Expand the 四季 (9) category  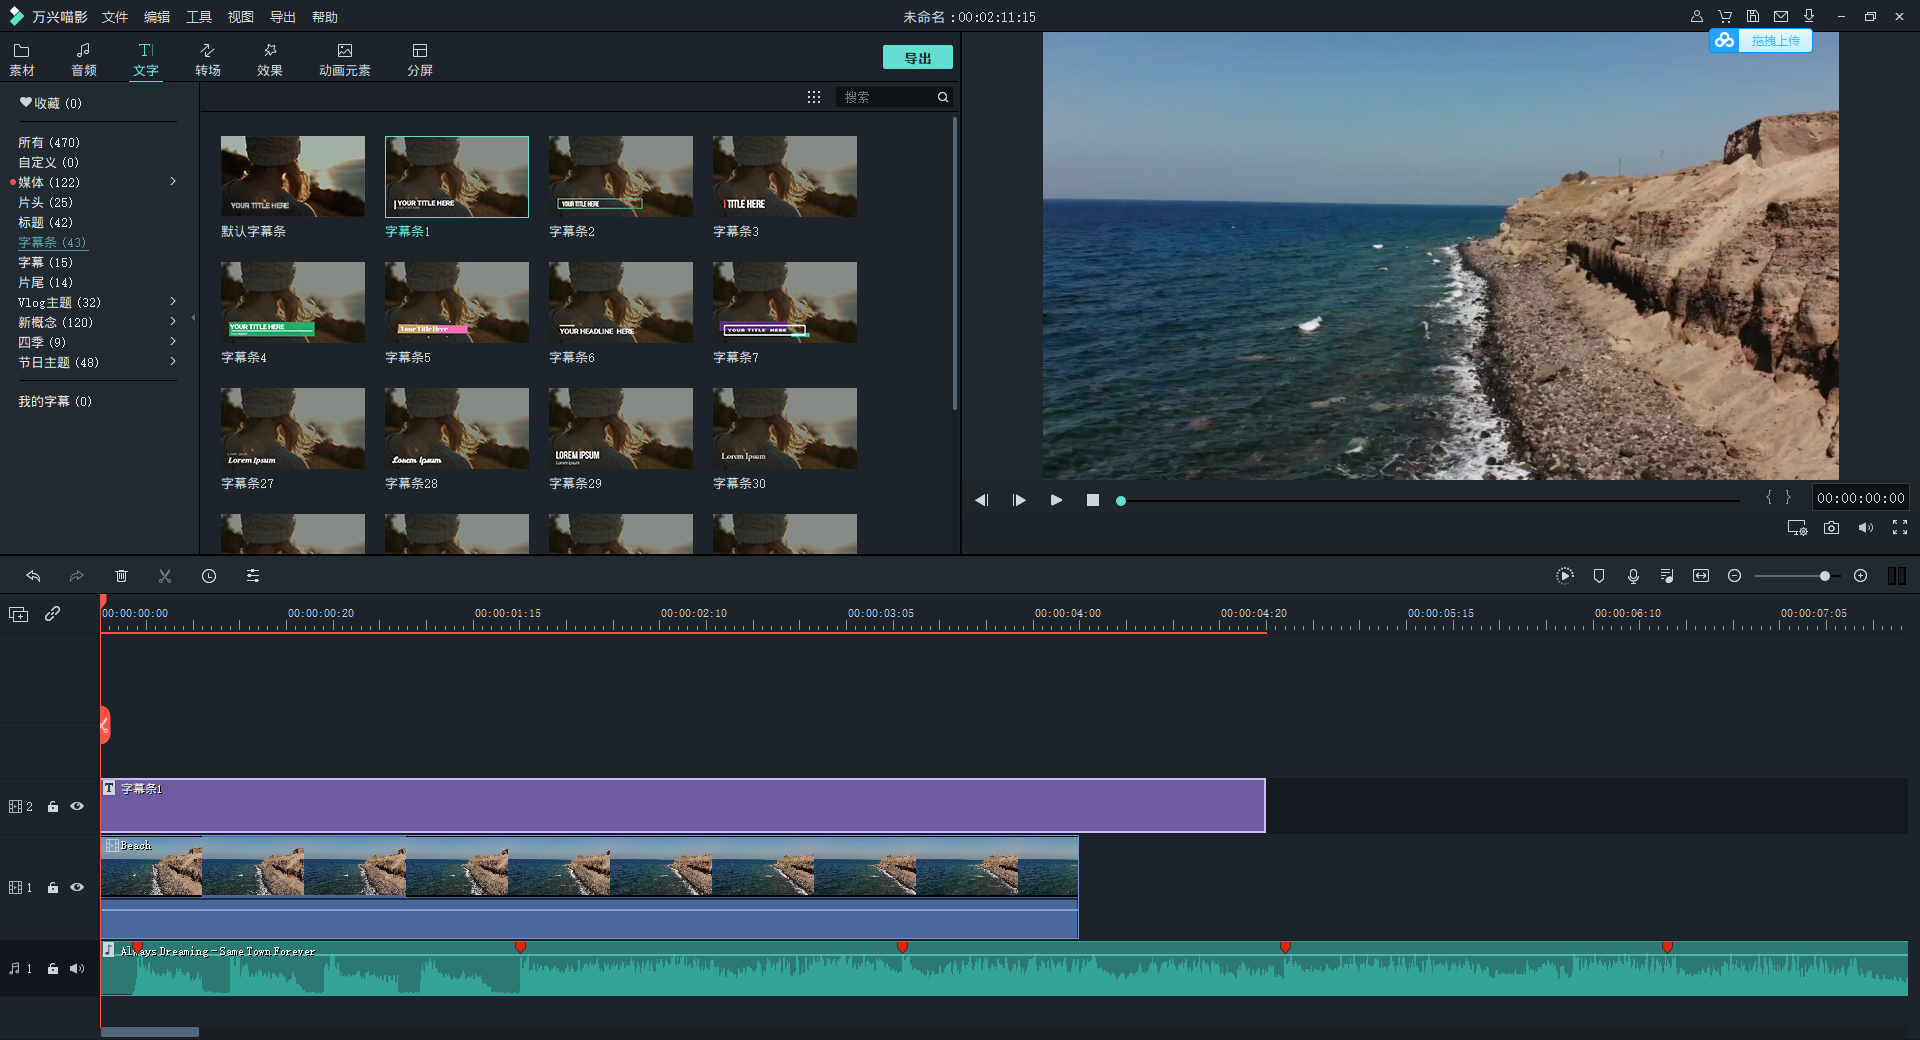pos(173,342)
